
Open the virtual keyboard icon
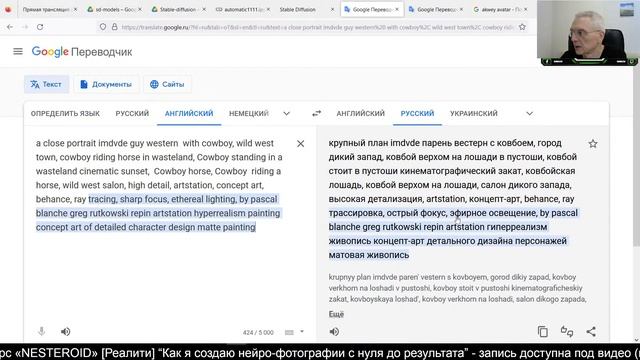289,332
